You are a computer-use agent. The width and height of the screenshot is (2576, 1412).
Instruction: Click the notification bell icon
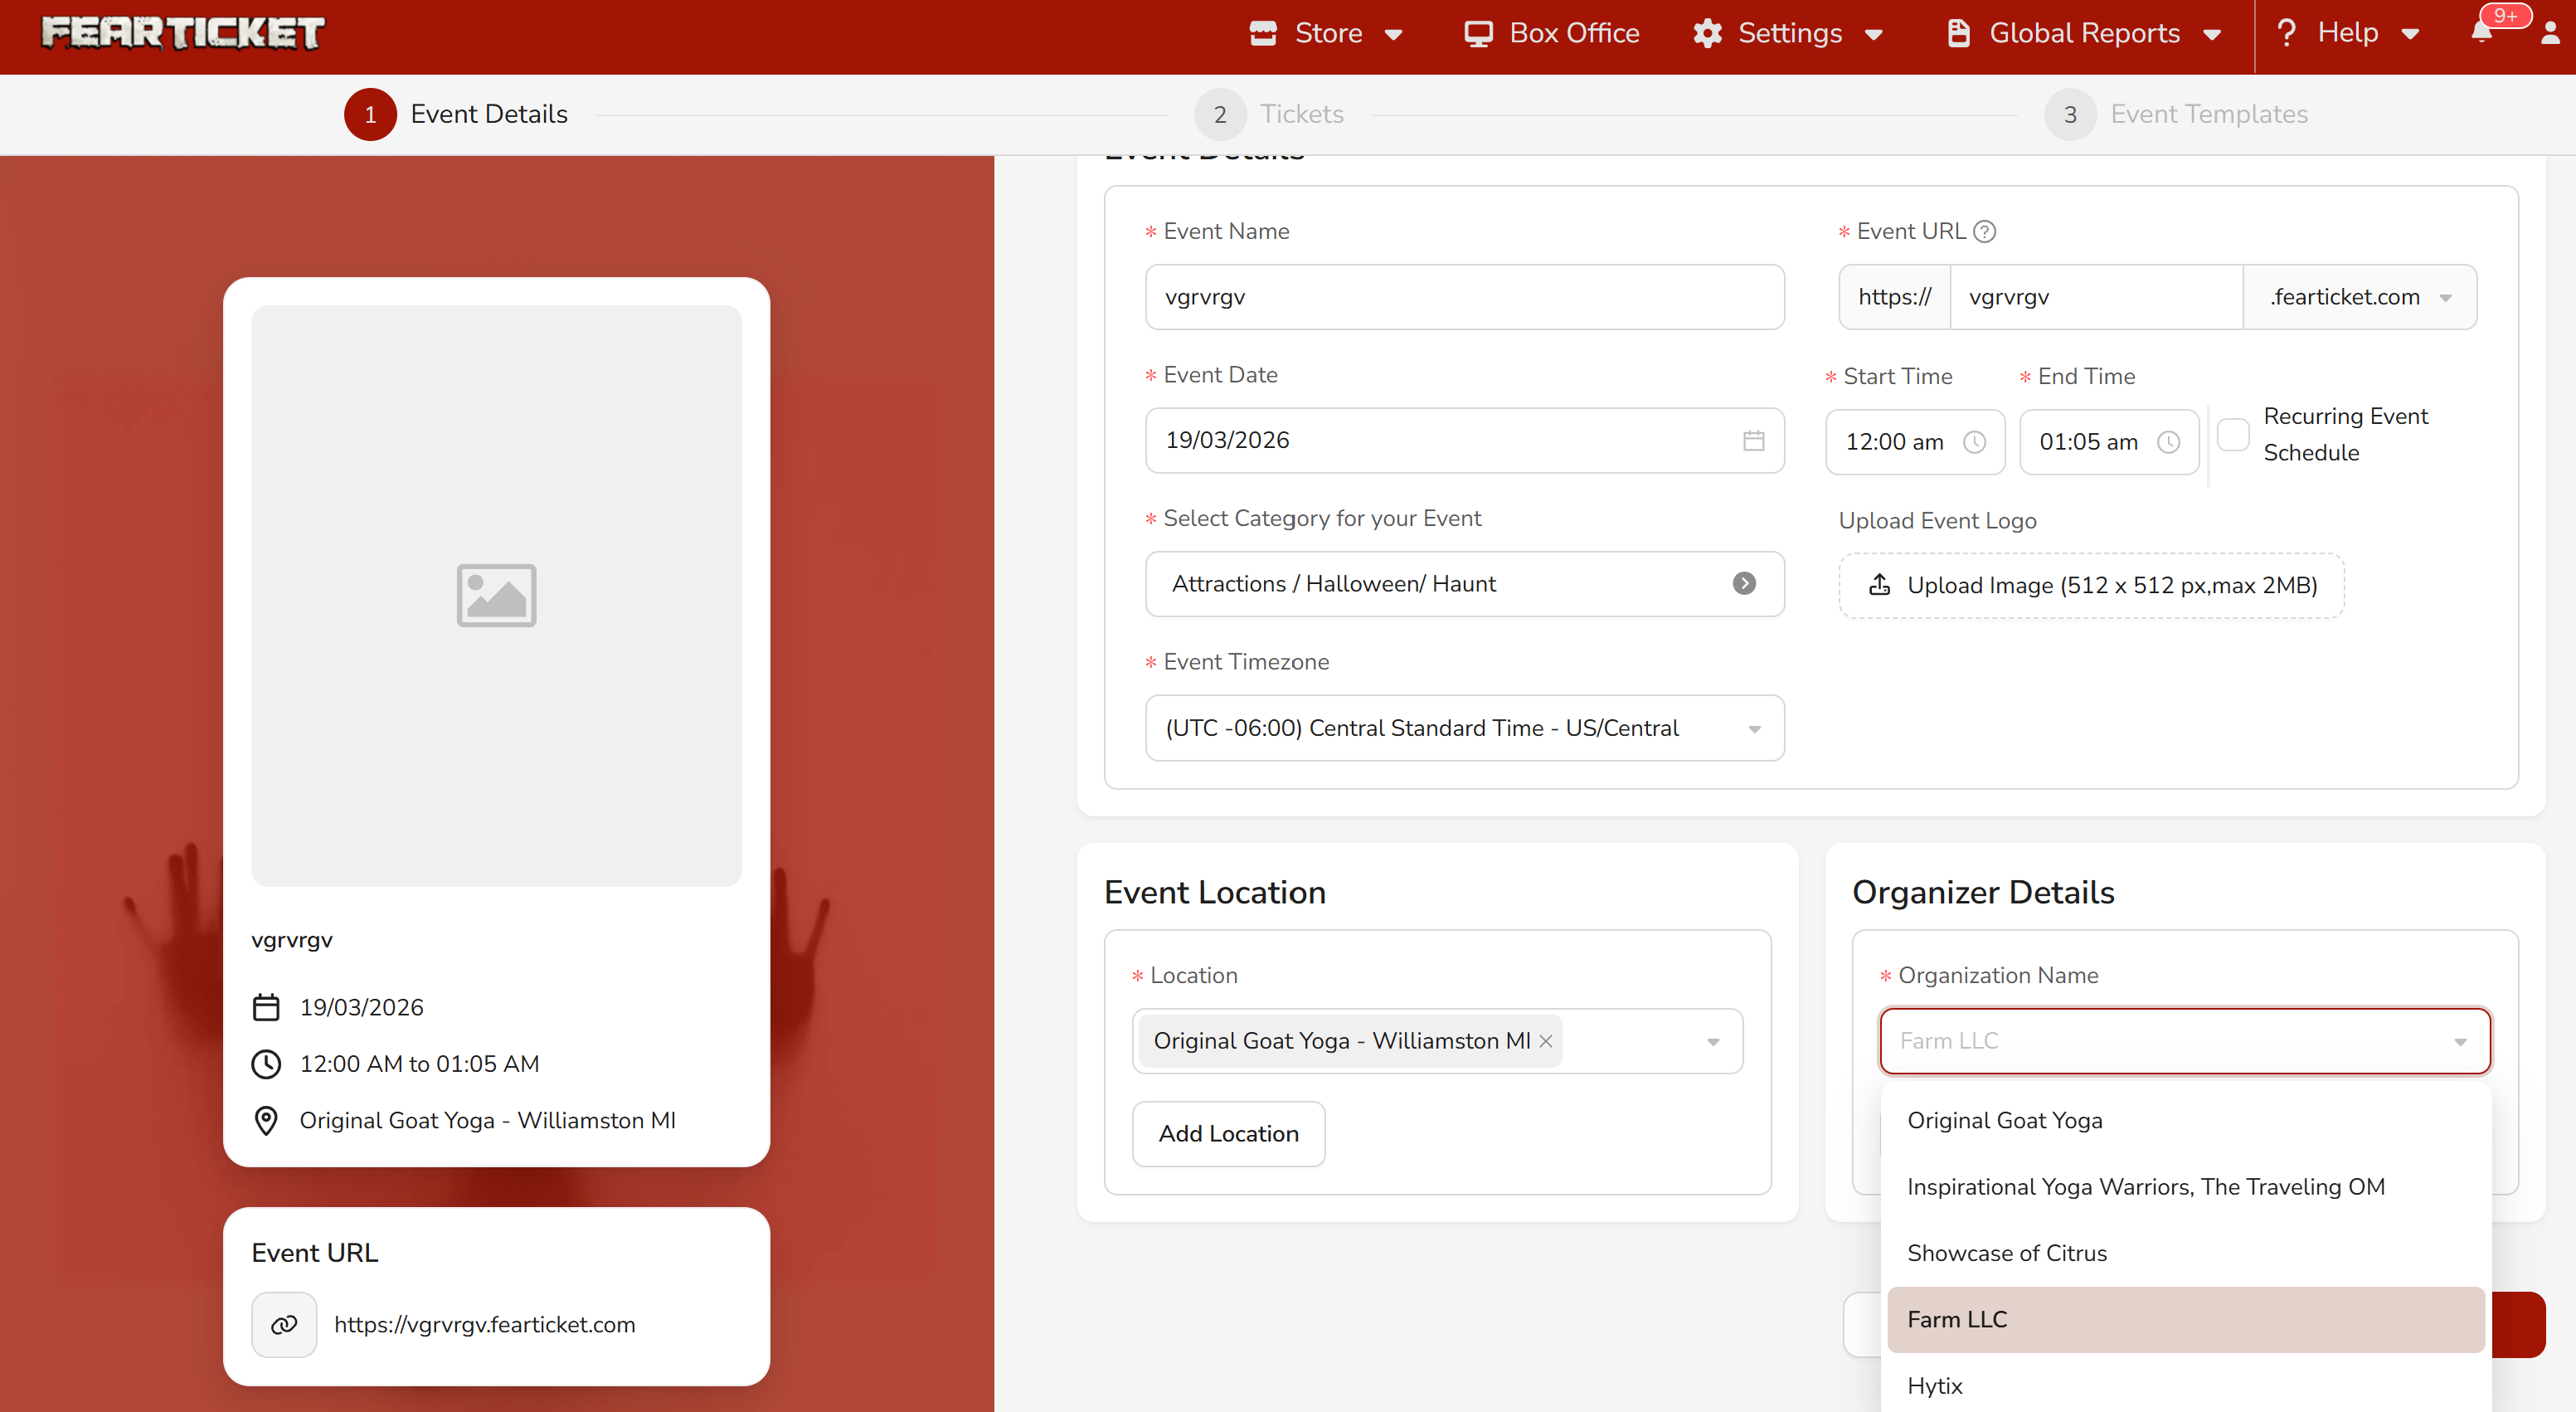tap(2481, 33)
